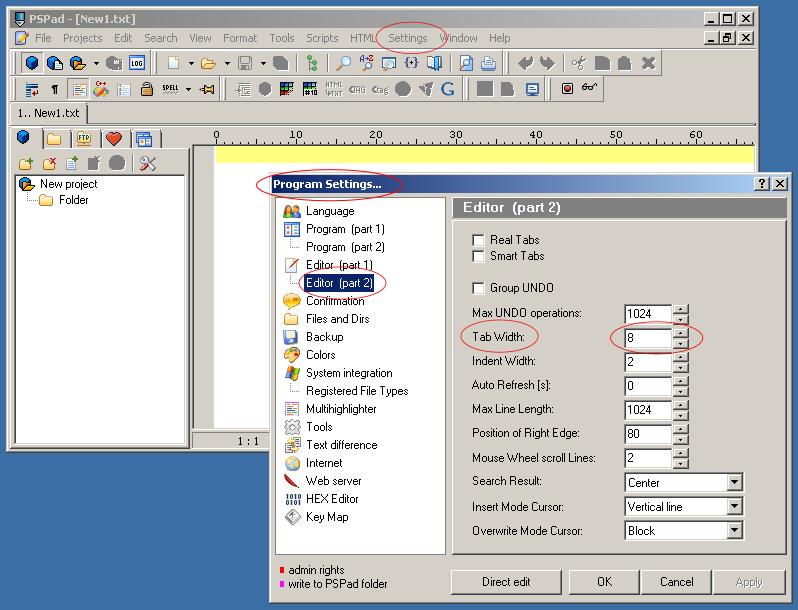
Task: Open the dropdown arrow next to open file
Action: pos(227,64)
